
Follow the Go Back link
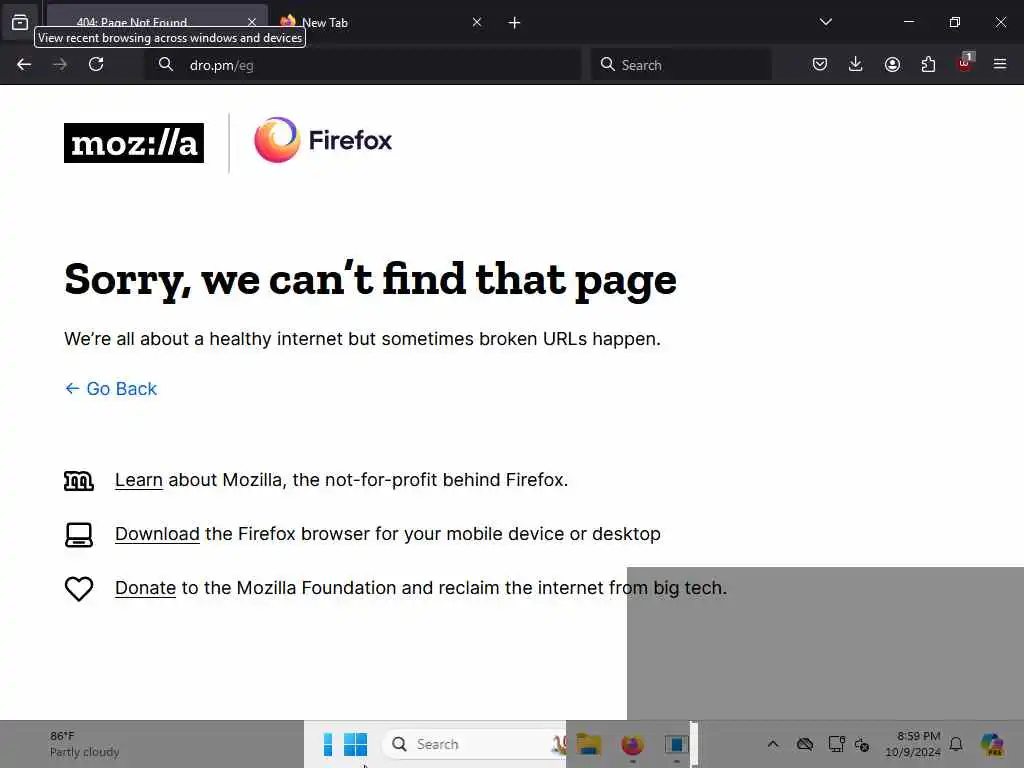point(111,389)
